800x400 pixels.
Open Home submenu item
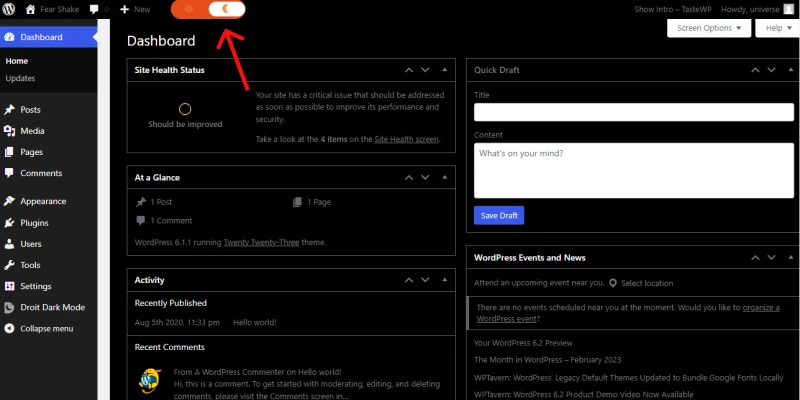pyautogui.click(x=17, y=61)
